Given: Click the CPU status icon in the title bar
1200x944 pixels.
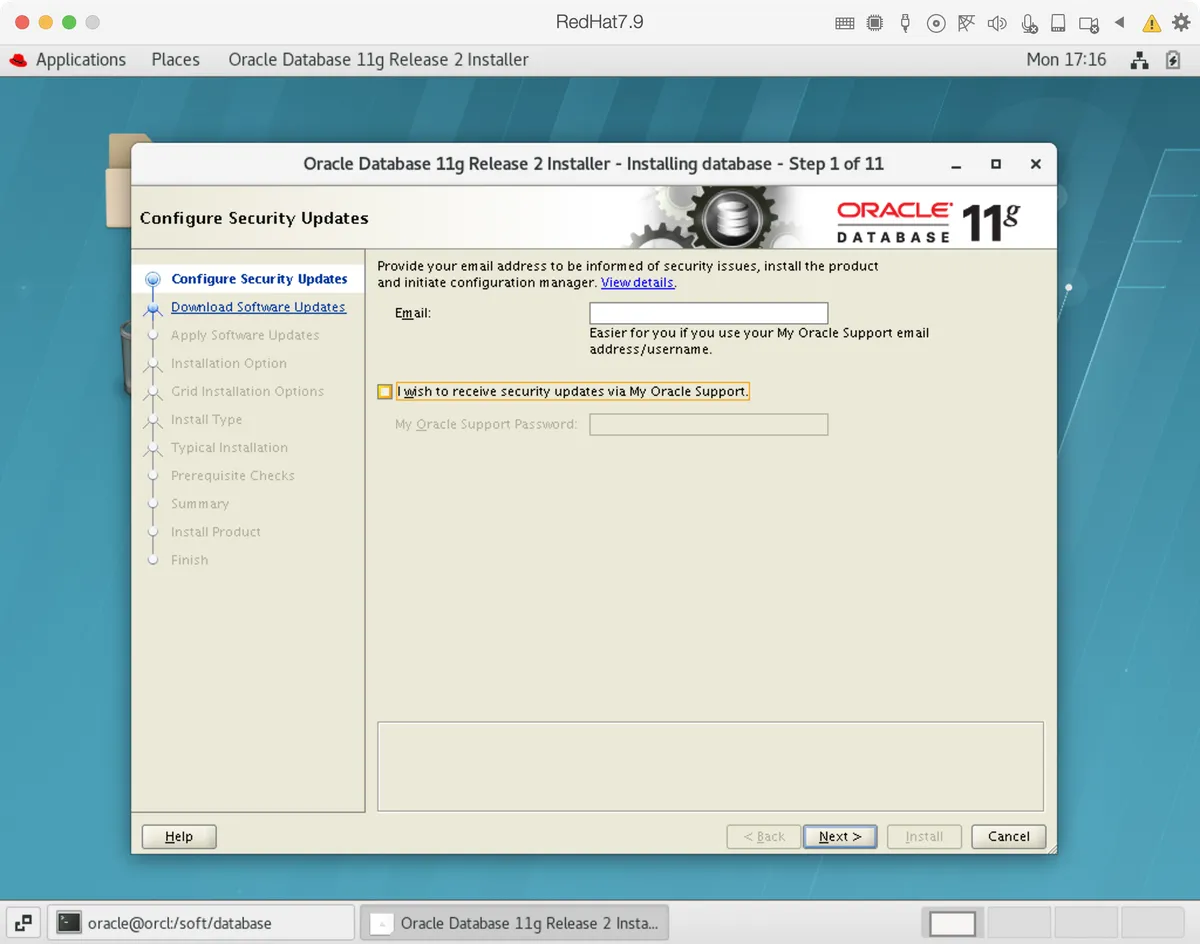Looking at the screenshot, I should pos(875,22).
